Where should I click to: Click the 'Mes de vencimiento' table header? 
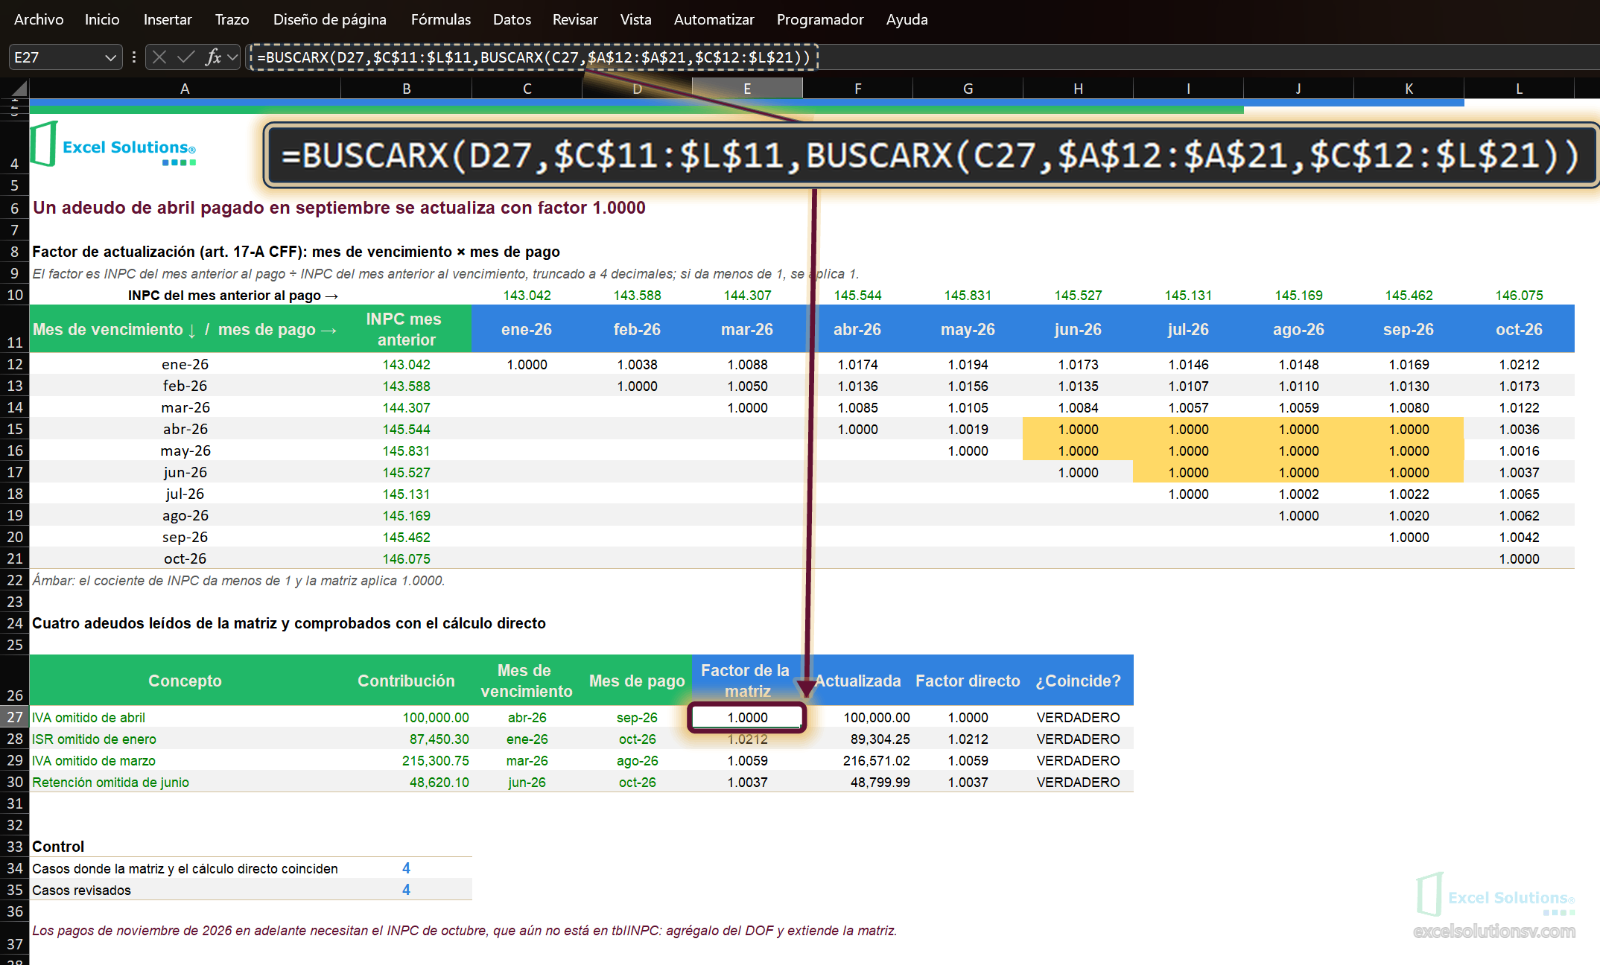pos(526,680)
